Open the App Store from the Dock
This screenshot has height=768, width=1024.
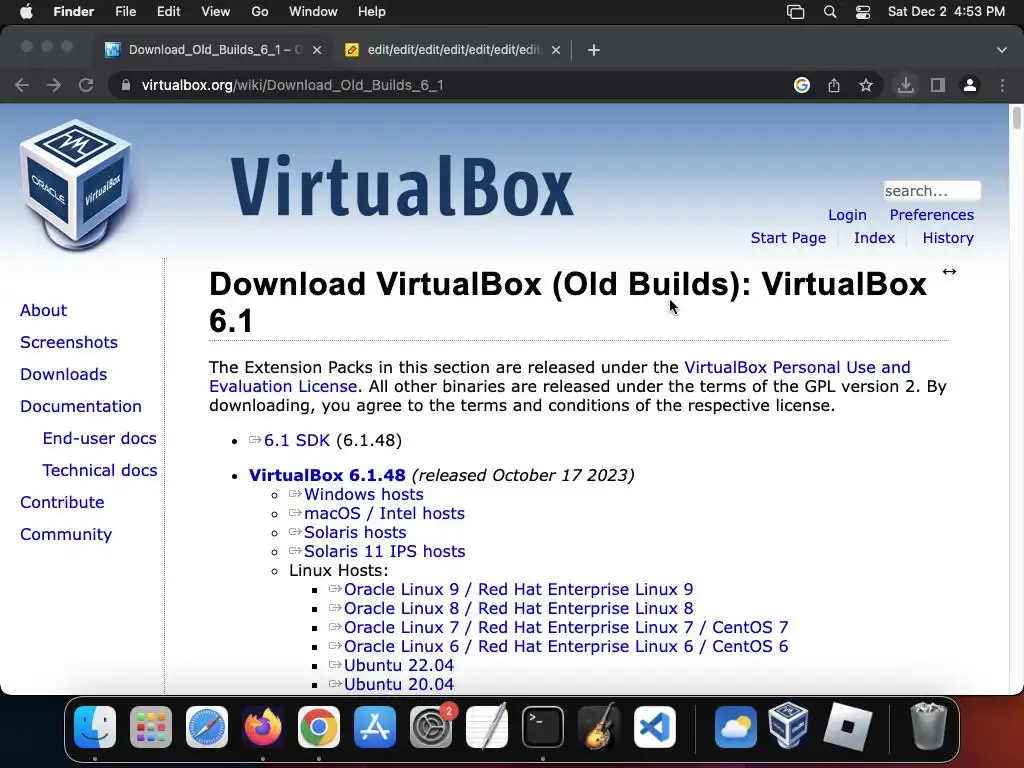[375, 727]
